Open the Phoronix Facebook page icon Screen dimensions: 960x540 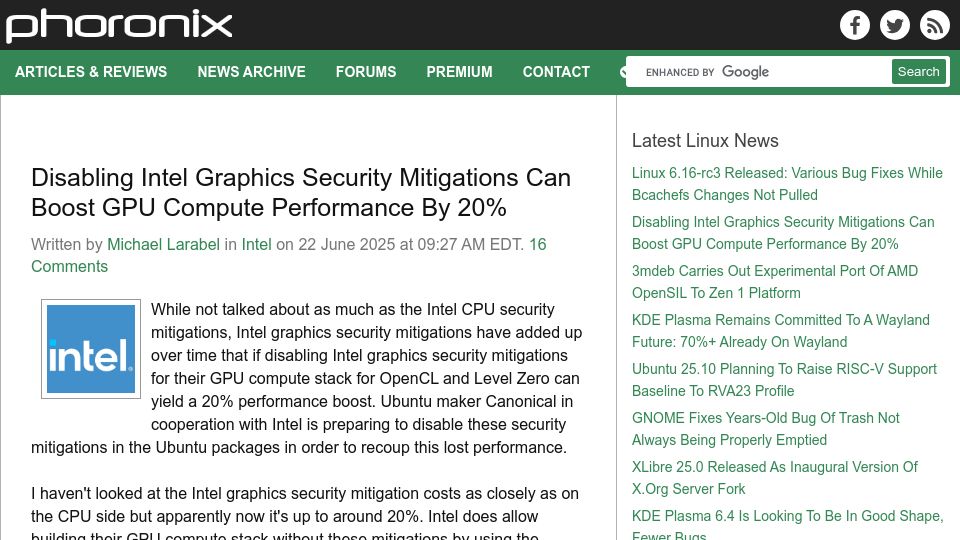(x=855, y=25)
